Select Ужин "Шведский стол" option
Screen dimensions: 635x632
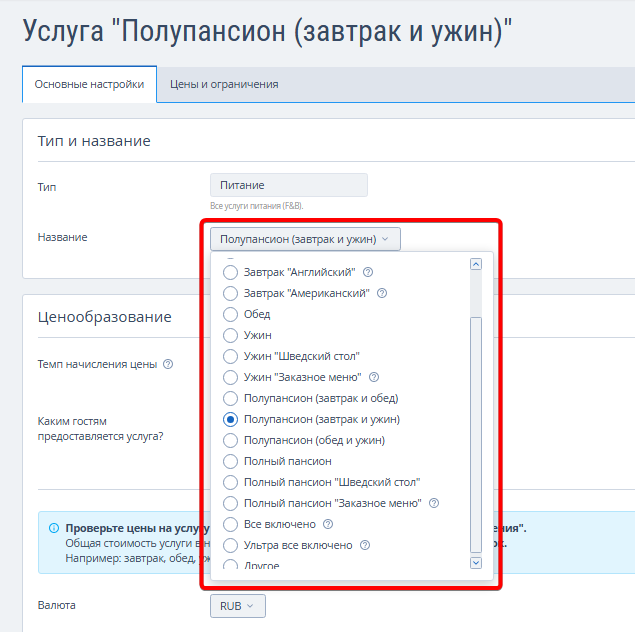coord(231,356)
